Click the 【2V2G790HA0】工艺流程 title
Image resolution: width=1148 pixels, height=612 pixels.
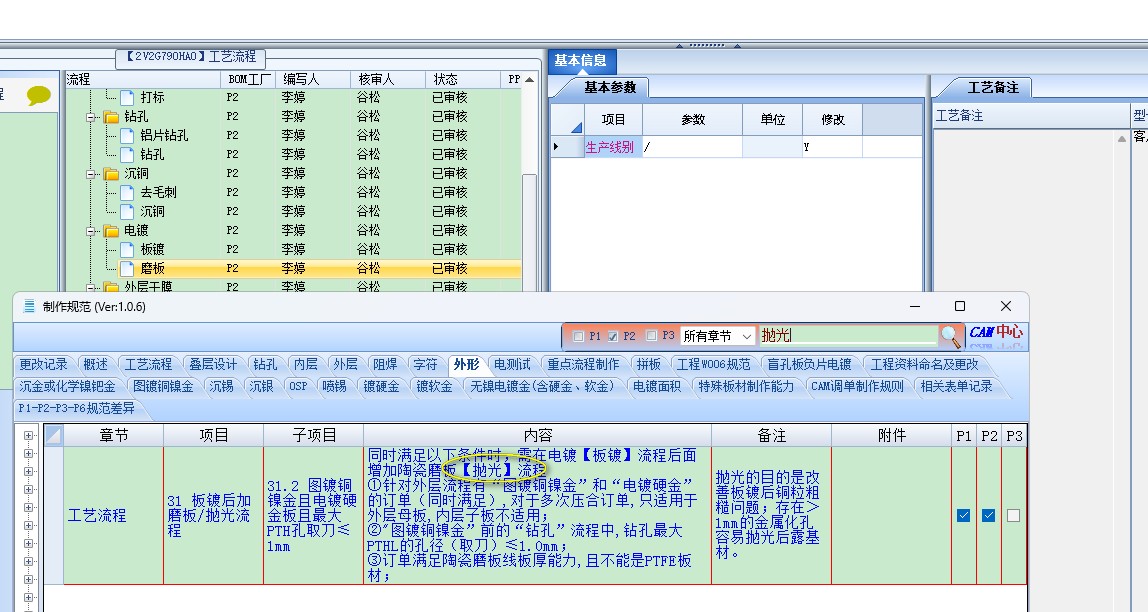coord(190,57)
